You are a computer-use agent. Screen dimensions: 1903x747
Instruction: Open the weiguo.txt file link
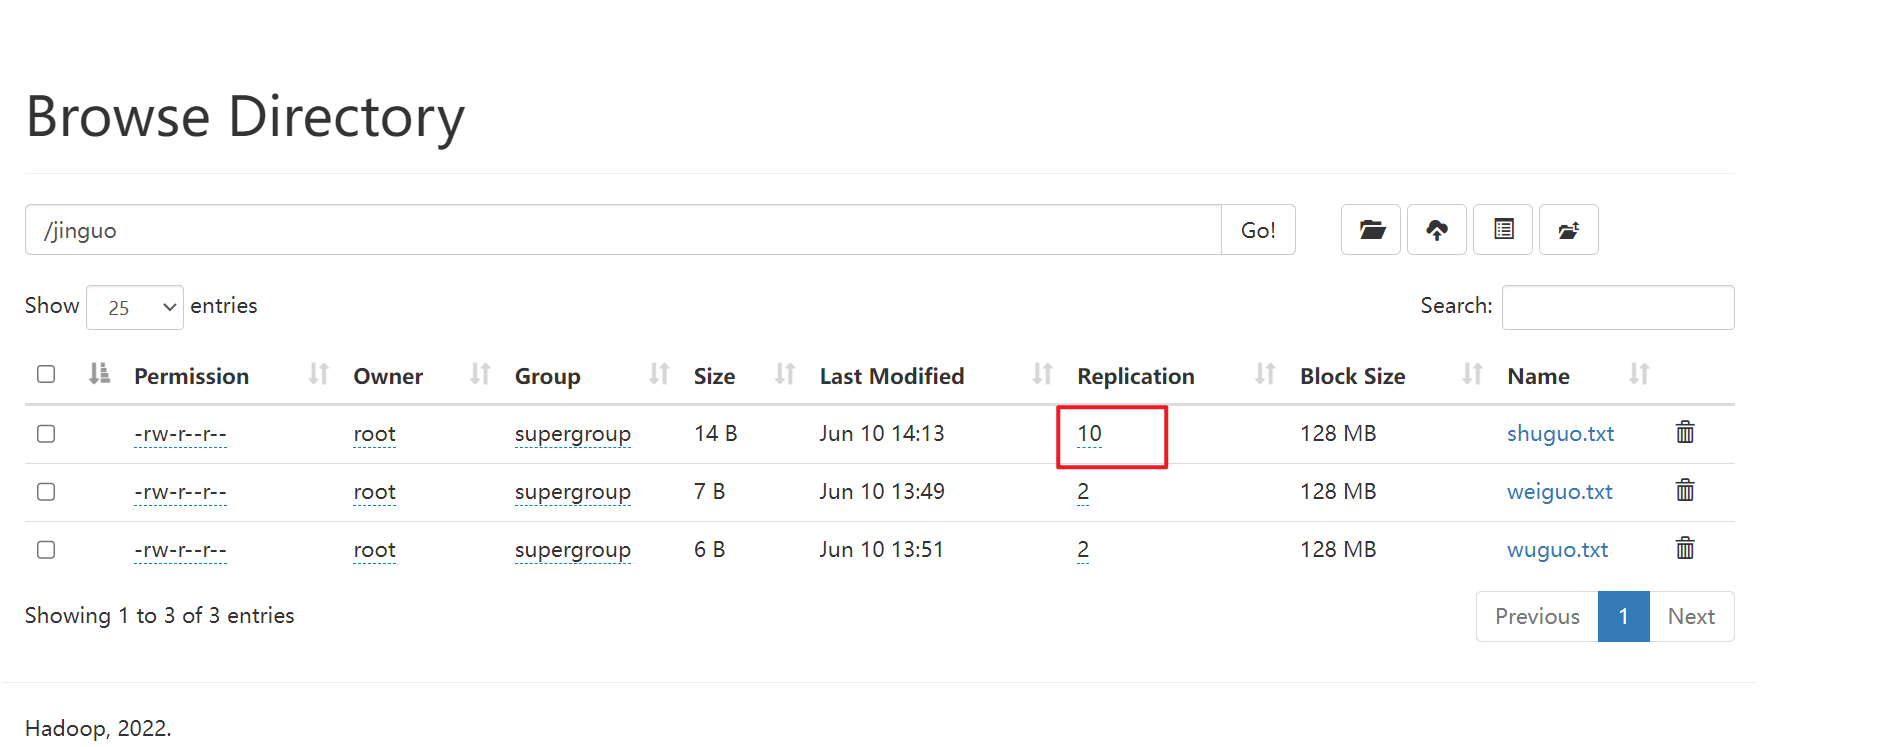(x=1559, y=491)
